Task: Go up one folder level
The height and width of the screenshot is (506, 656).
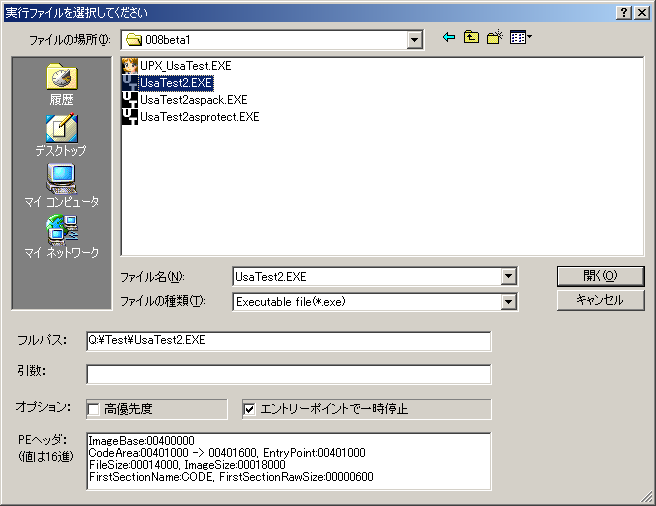Action: (471, 38)
